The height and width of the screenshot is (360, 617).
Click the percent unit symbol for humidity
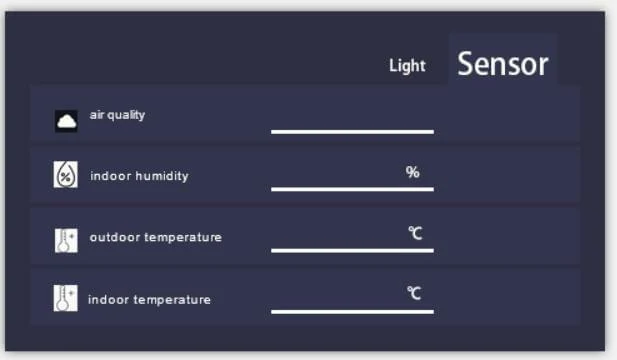pyautogui.click(x=412, y=172)
